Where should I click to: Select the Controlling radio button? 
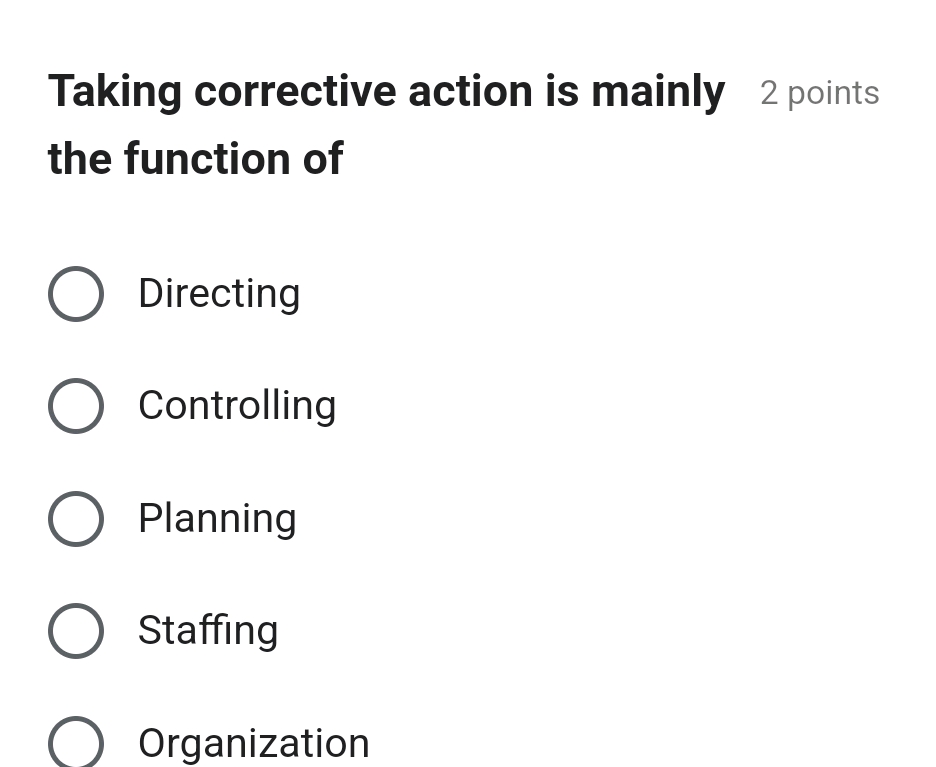[x=76, y=405]
